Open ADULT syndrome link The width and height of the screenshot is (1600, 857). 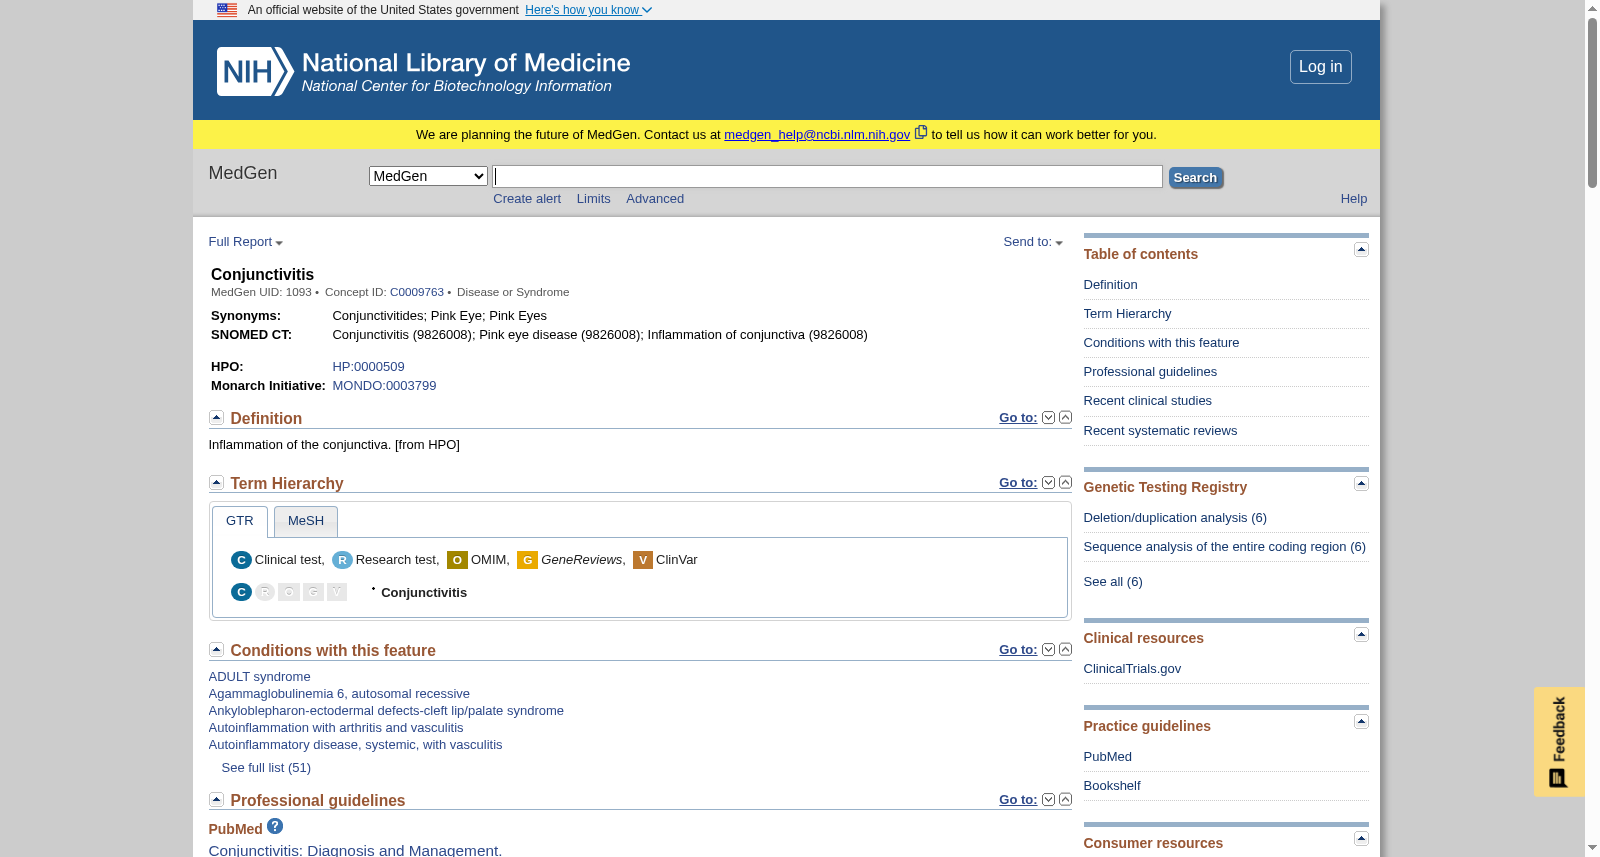259,677
